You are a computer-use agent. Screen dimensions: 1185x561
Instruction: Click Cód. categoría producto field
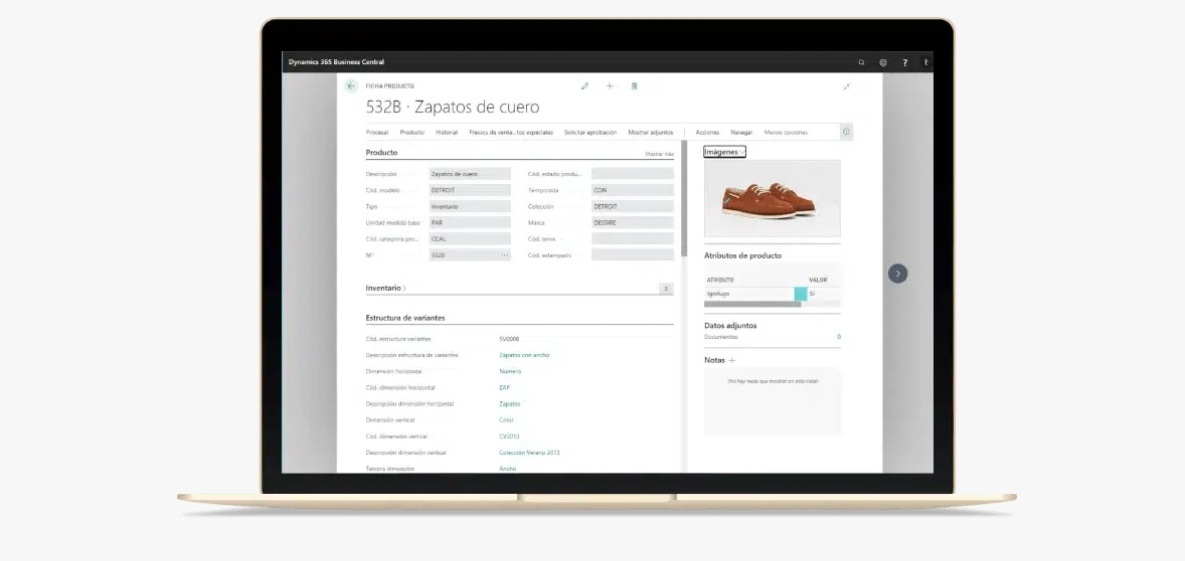pyautogui.click(x=470, y=239)
